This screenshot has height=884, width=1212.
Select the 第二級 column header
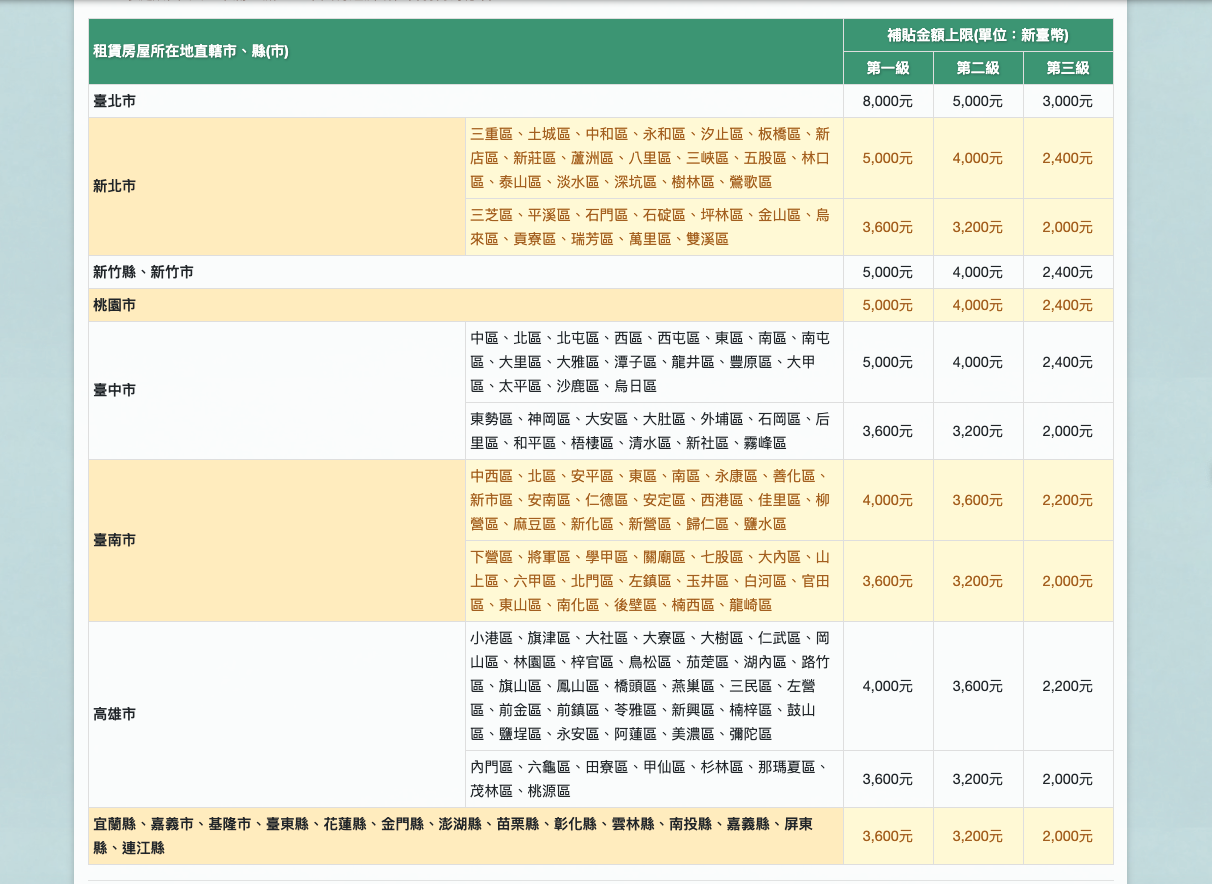click(x=978, y=68)
